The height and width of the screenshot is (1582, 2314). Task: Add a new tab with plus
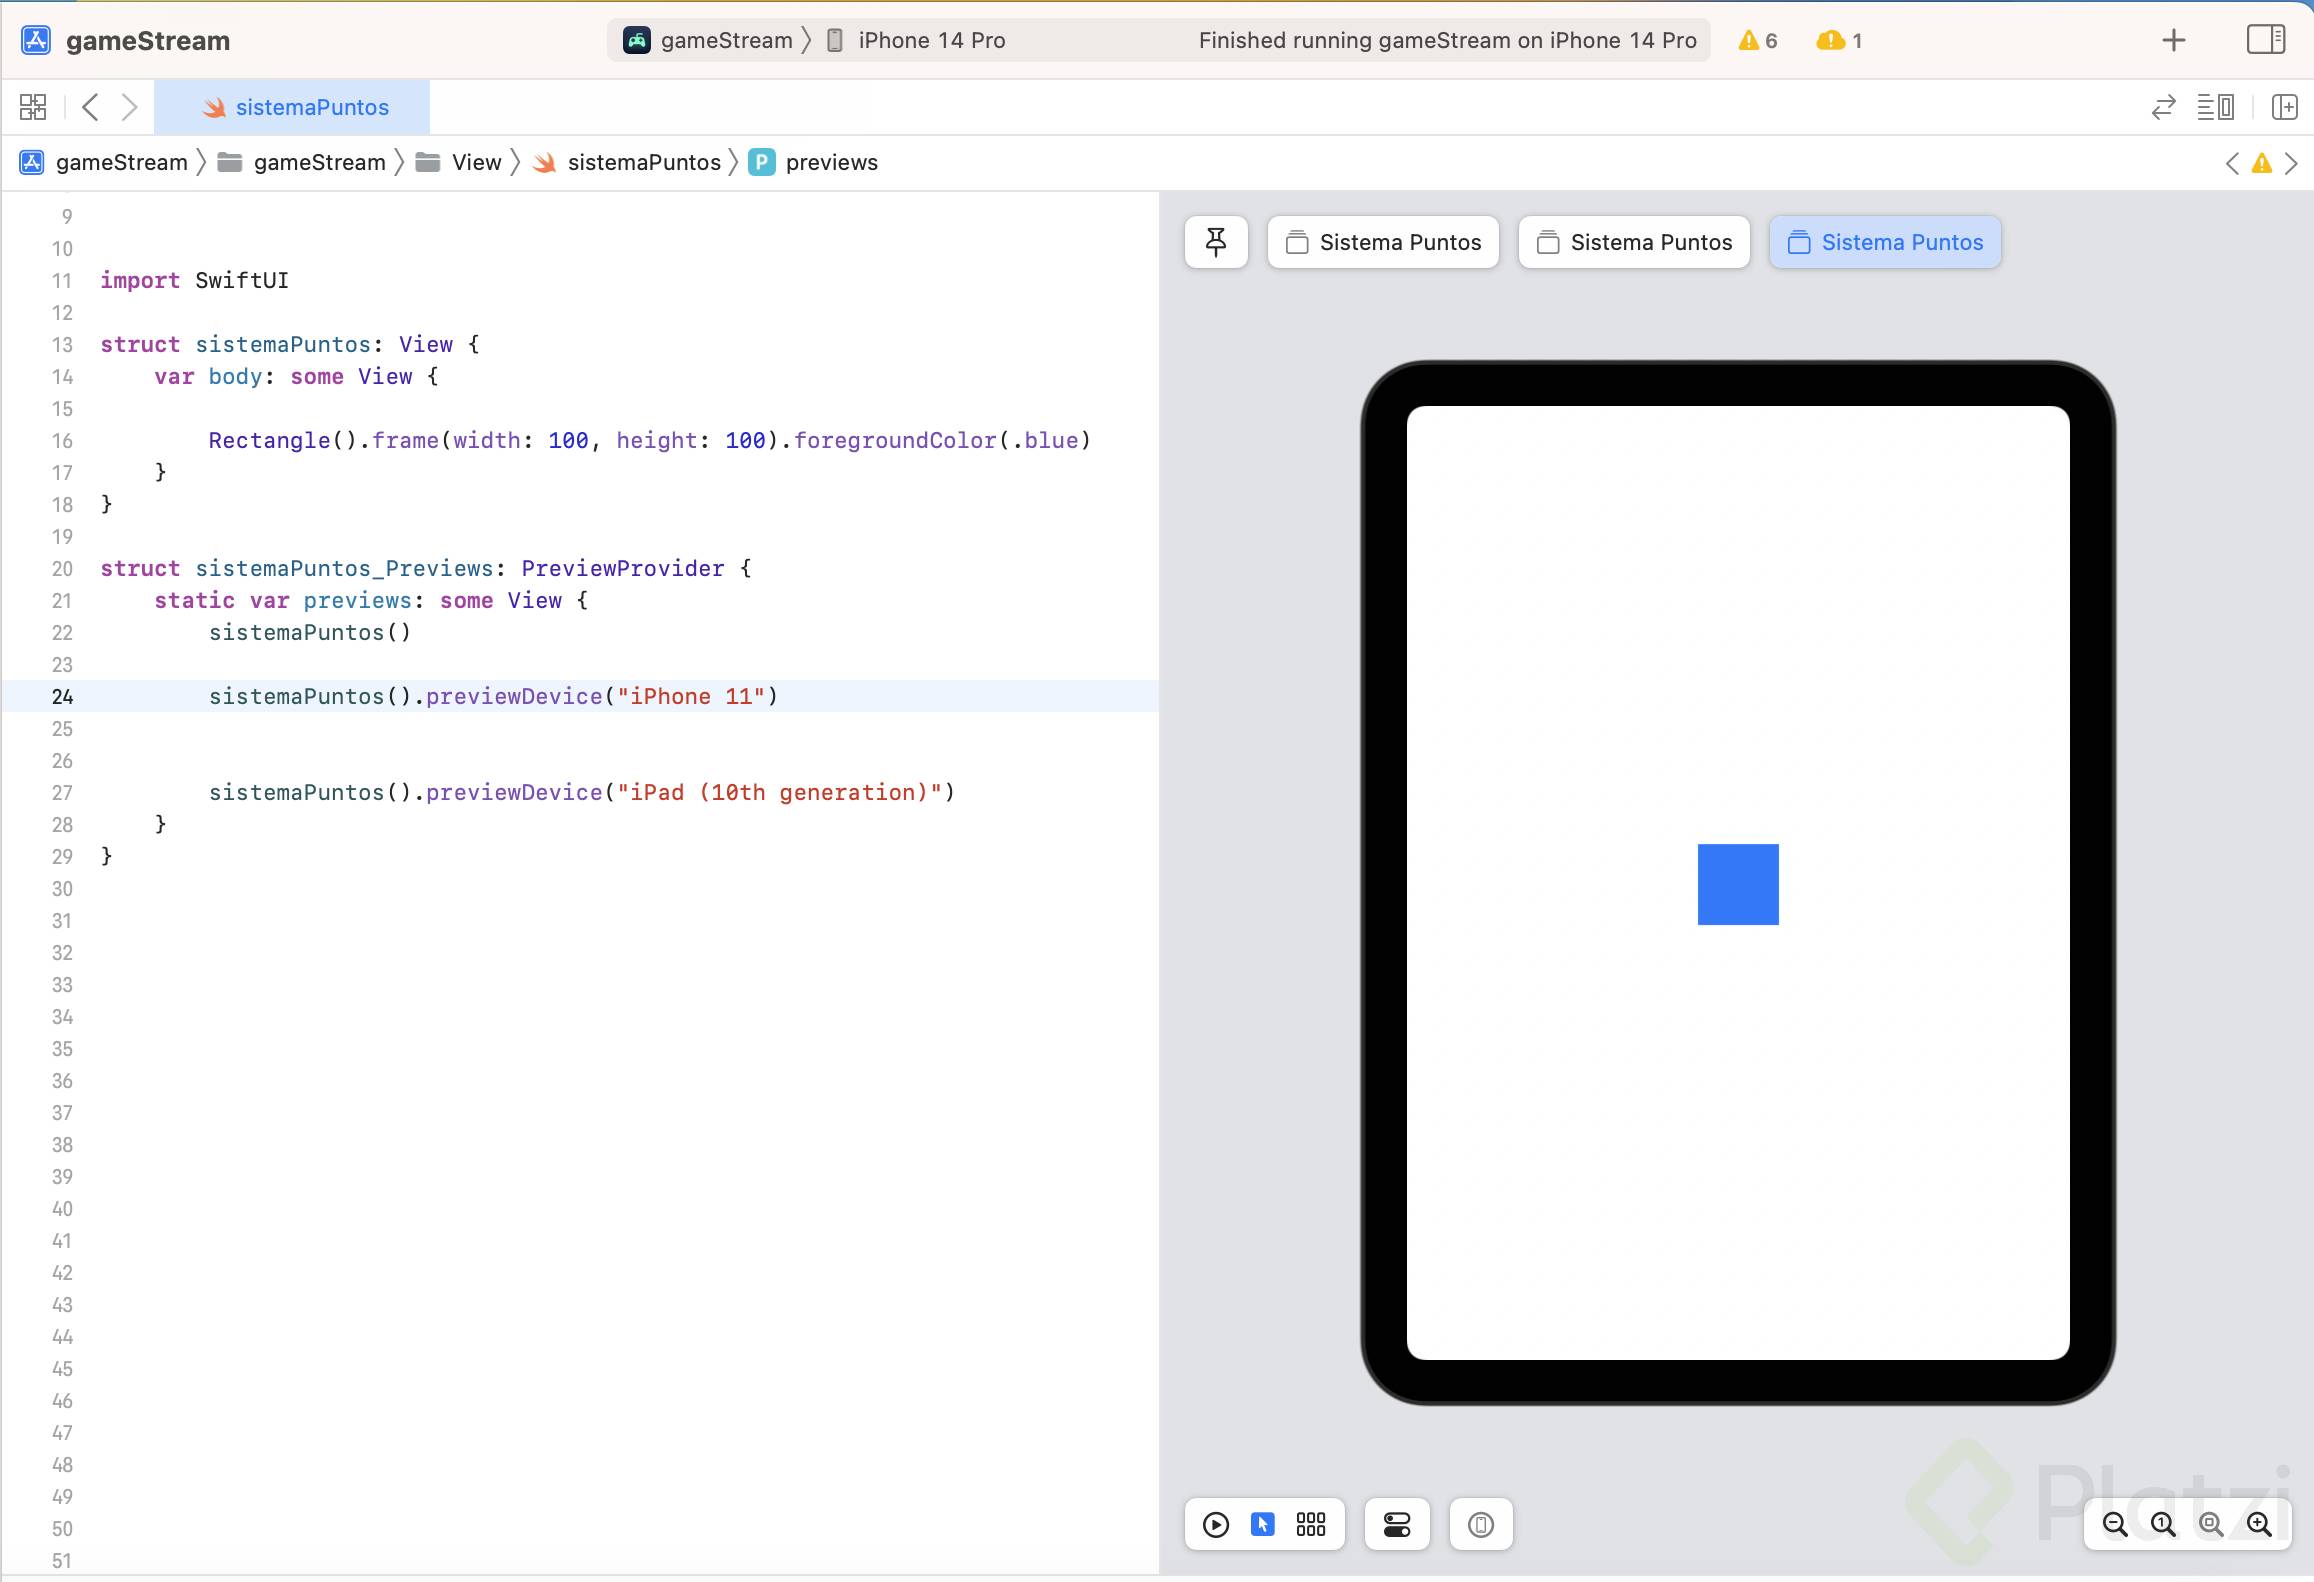tap(2173, 40)
